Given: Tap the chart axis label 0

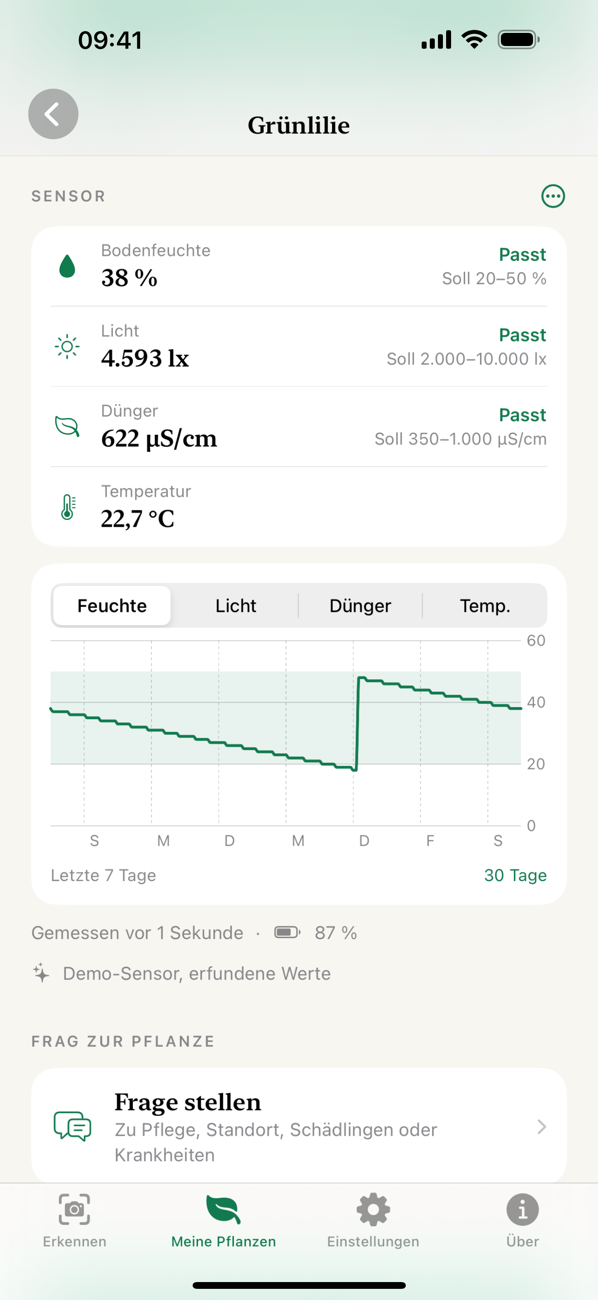Looking at the screenshot, I should click(x=531, y=826).
